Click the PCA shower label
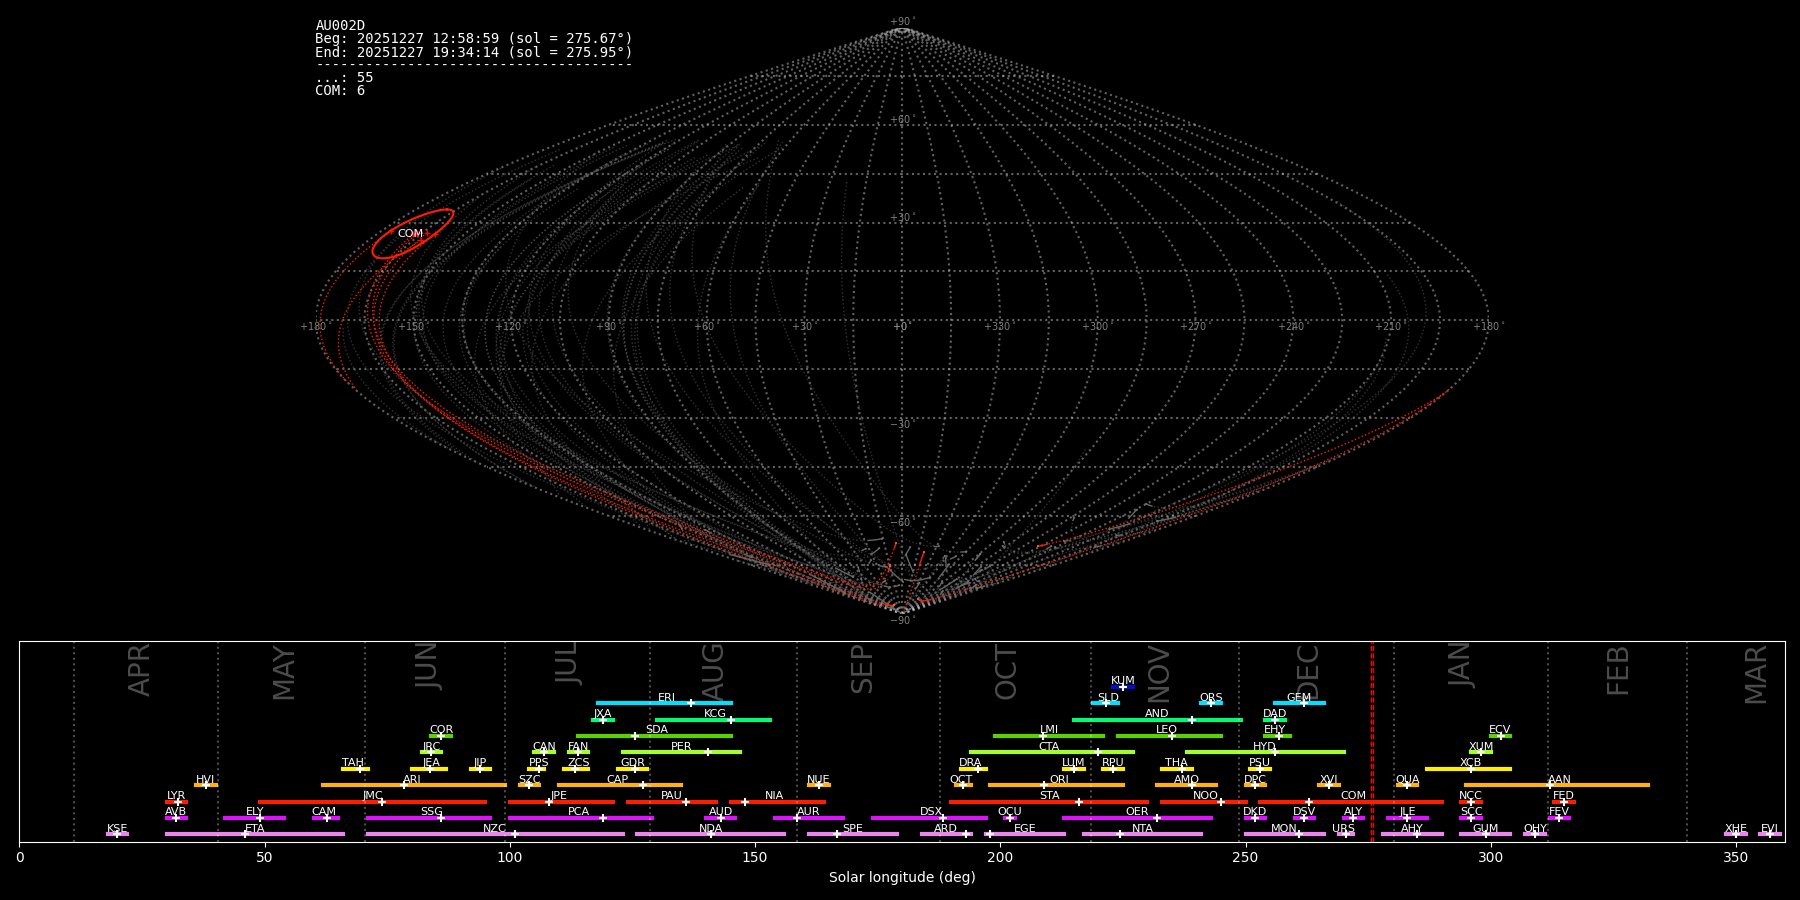The image size is (1800, 900). (579, 812)
